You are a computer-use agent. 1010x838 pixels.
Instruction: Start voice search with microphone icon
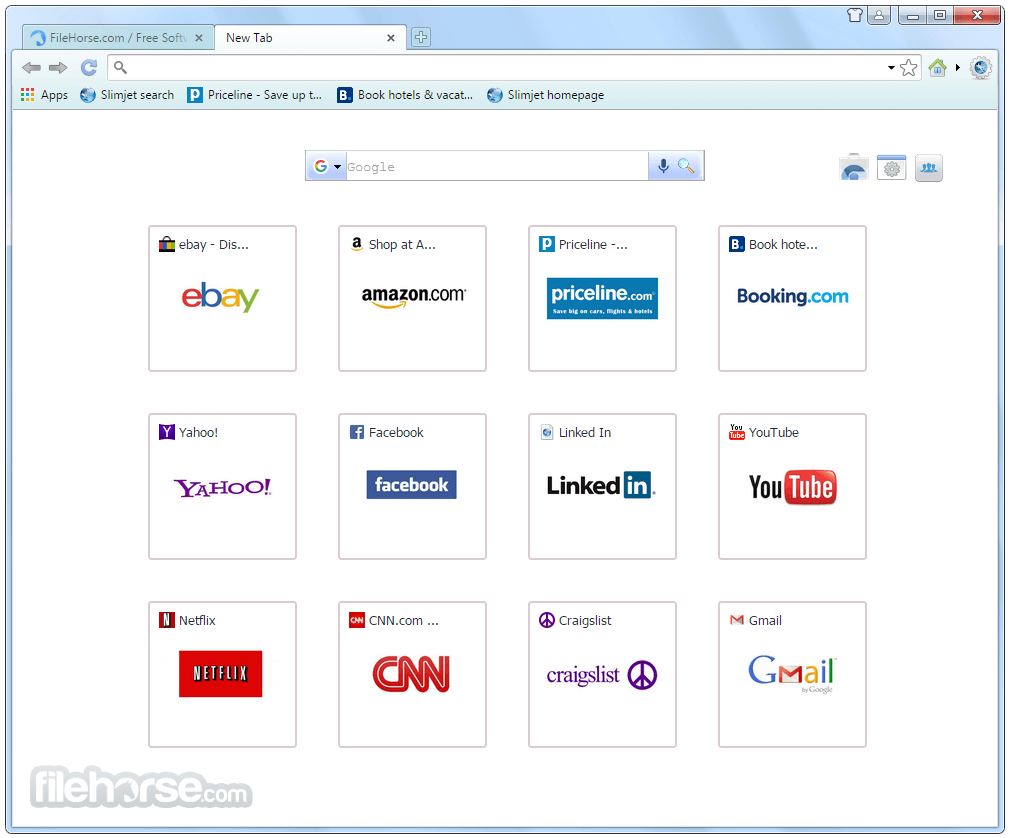tap(663, 166)
